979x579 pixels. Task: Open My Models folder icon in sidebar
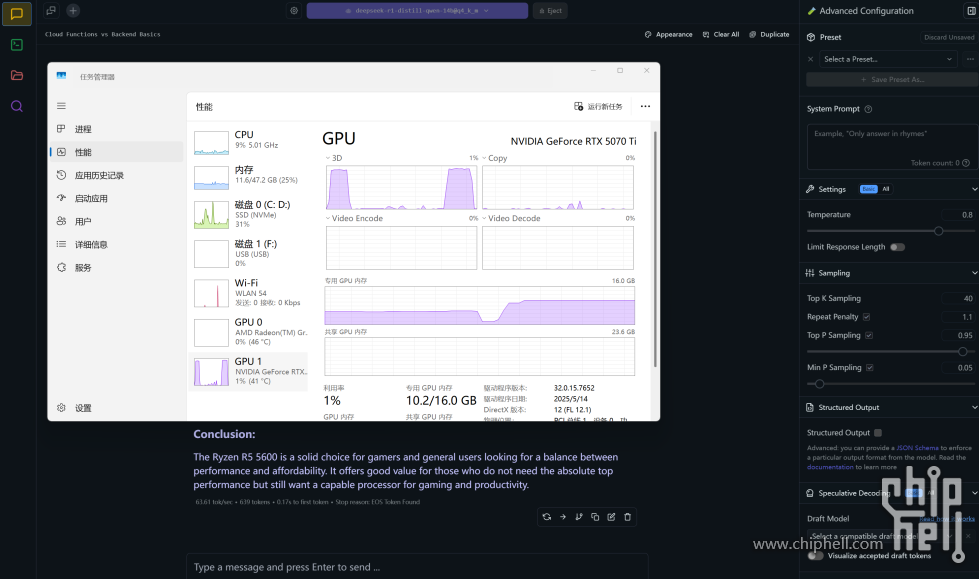pyautogui.click(x=17, y=75)
